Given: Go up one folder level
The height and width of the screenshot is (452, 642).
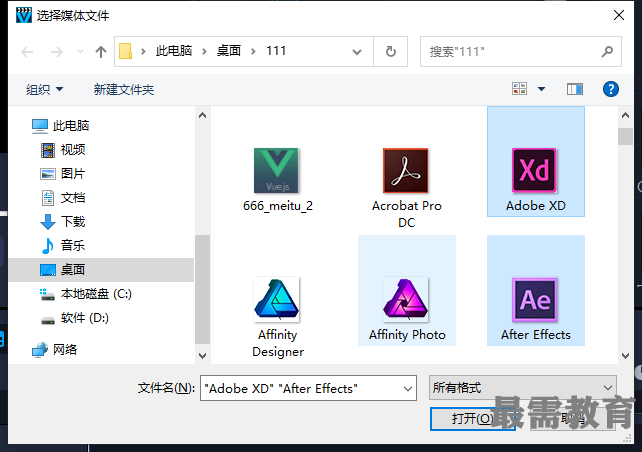Looking at the screenshot, I should point(101,52).
